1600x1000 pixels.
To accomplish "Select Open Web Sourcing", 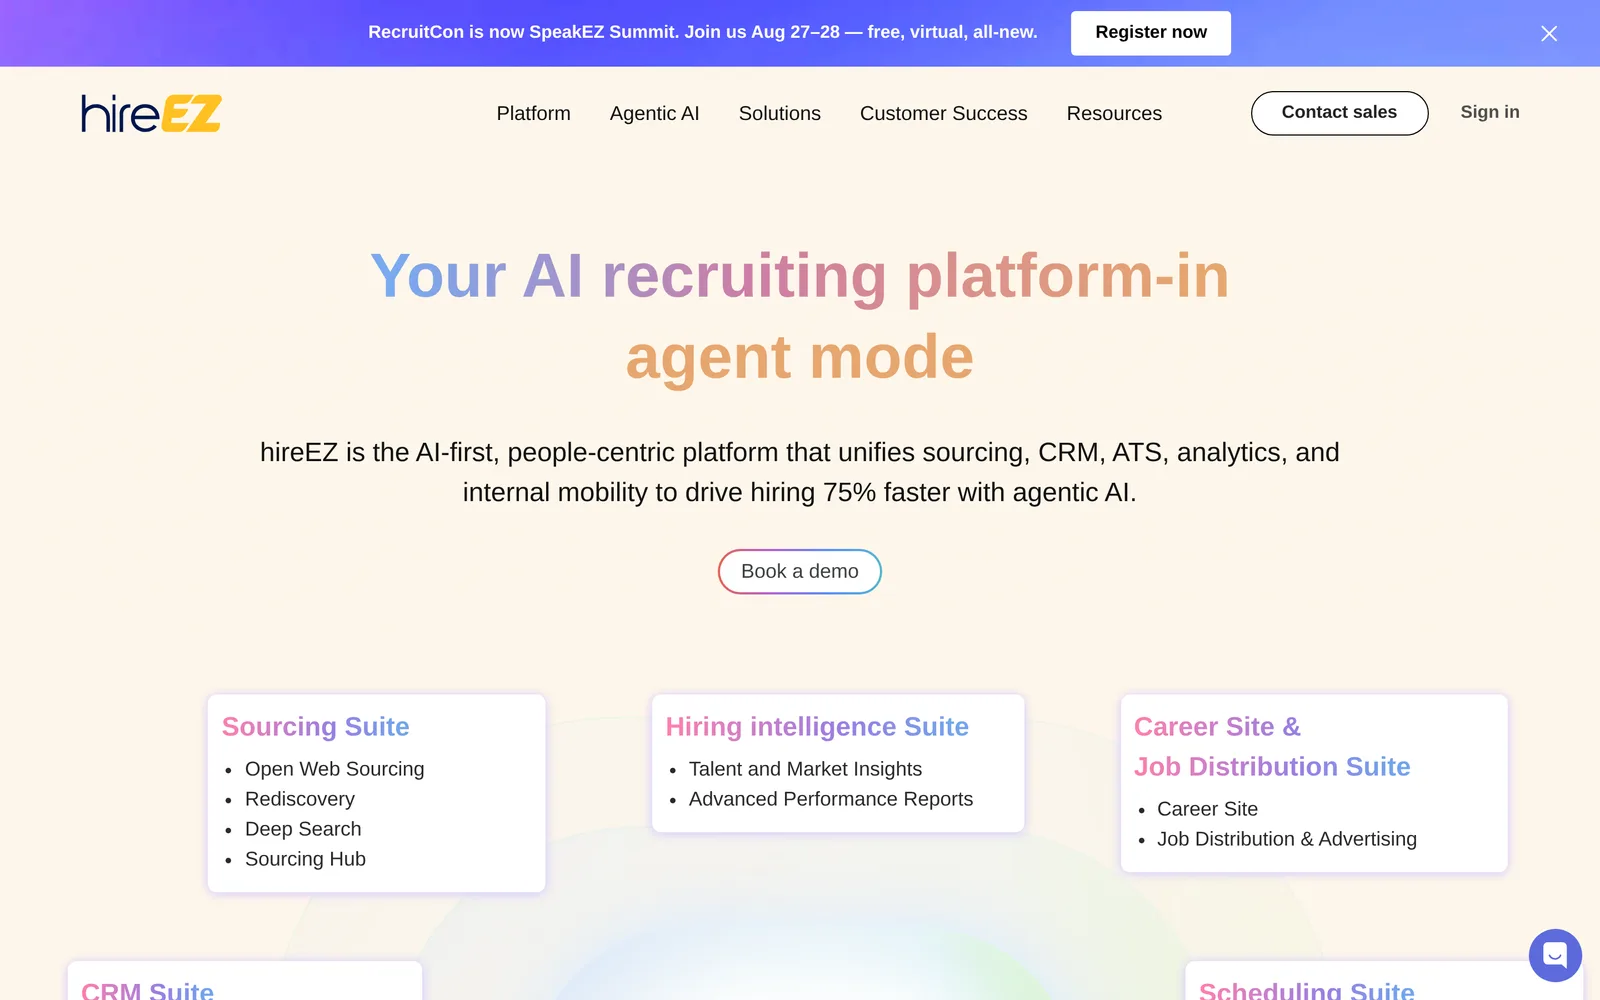I will pos(335,769).
